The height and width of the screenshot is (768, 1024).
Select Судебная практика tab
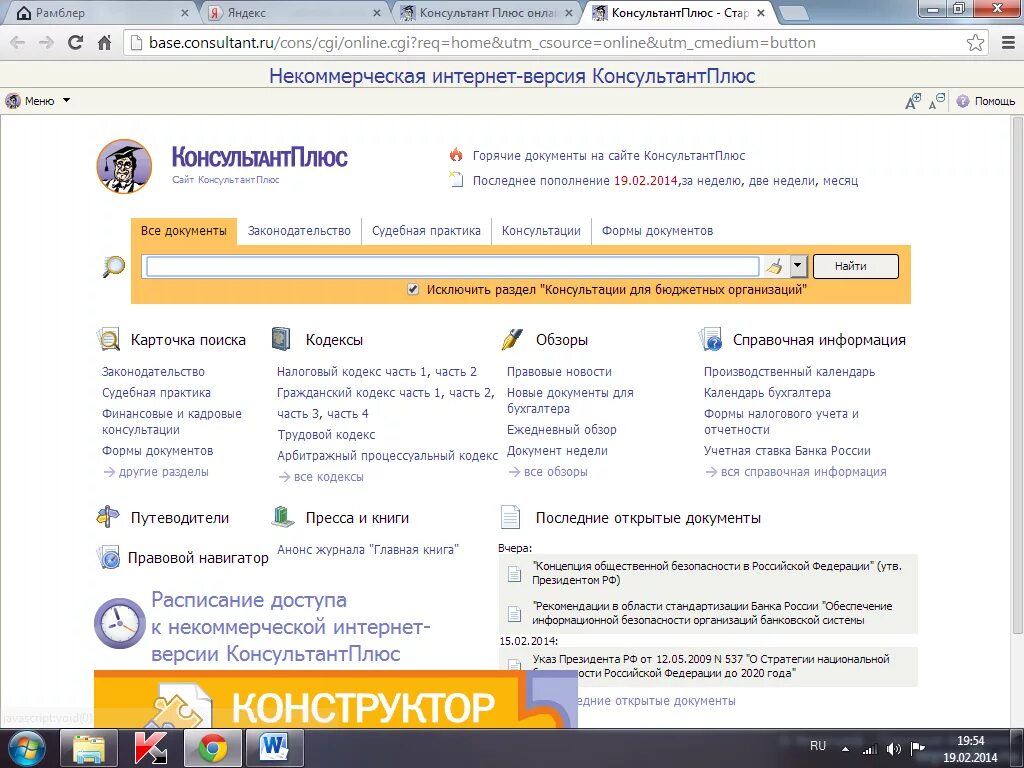coord(426,231)
